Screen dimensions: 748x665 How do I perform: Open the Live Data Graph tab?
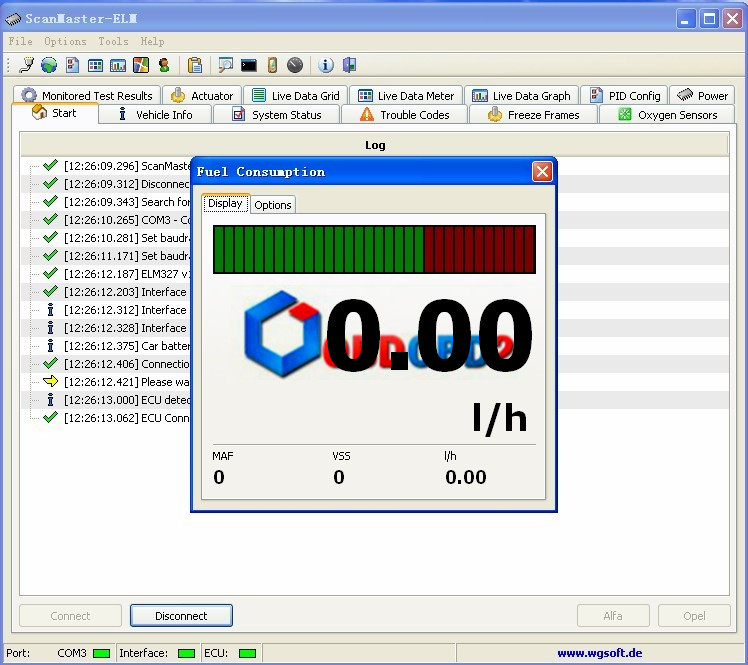[x=522, y=96]
